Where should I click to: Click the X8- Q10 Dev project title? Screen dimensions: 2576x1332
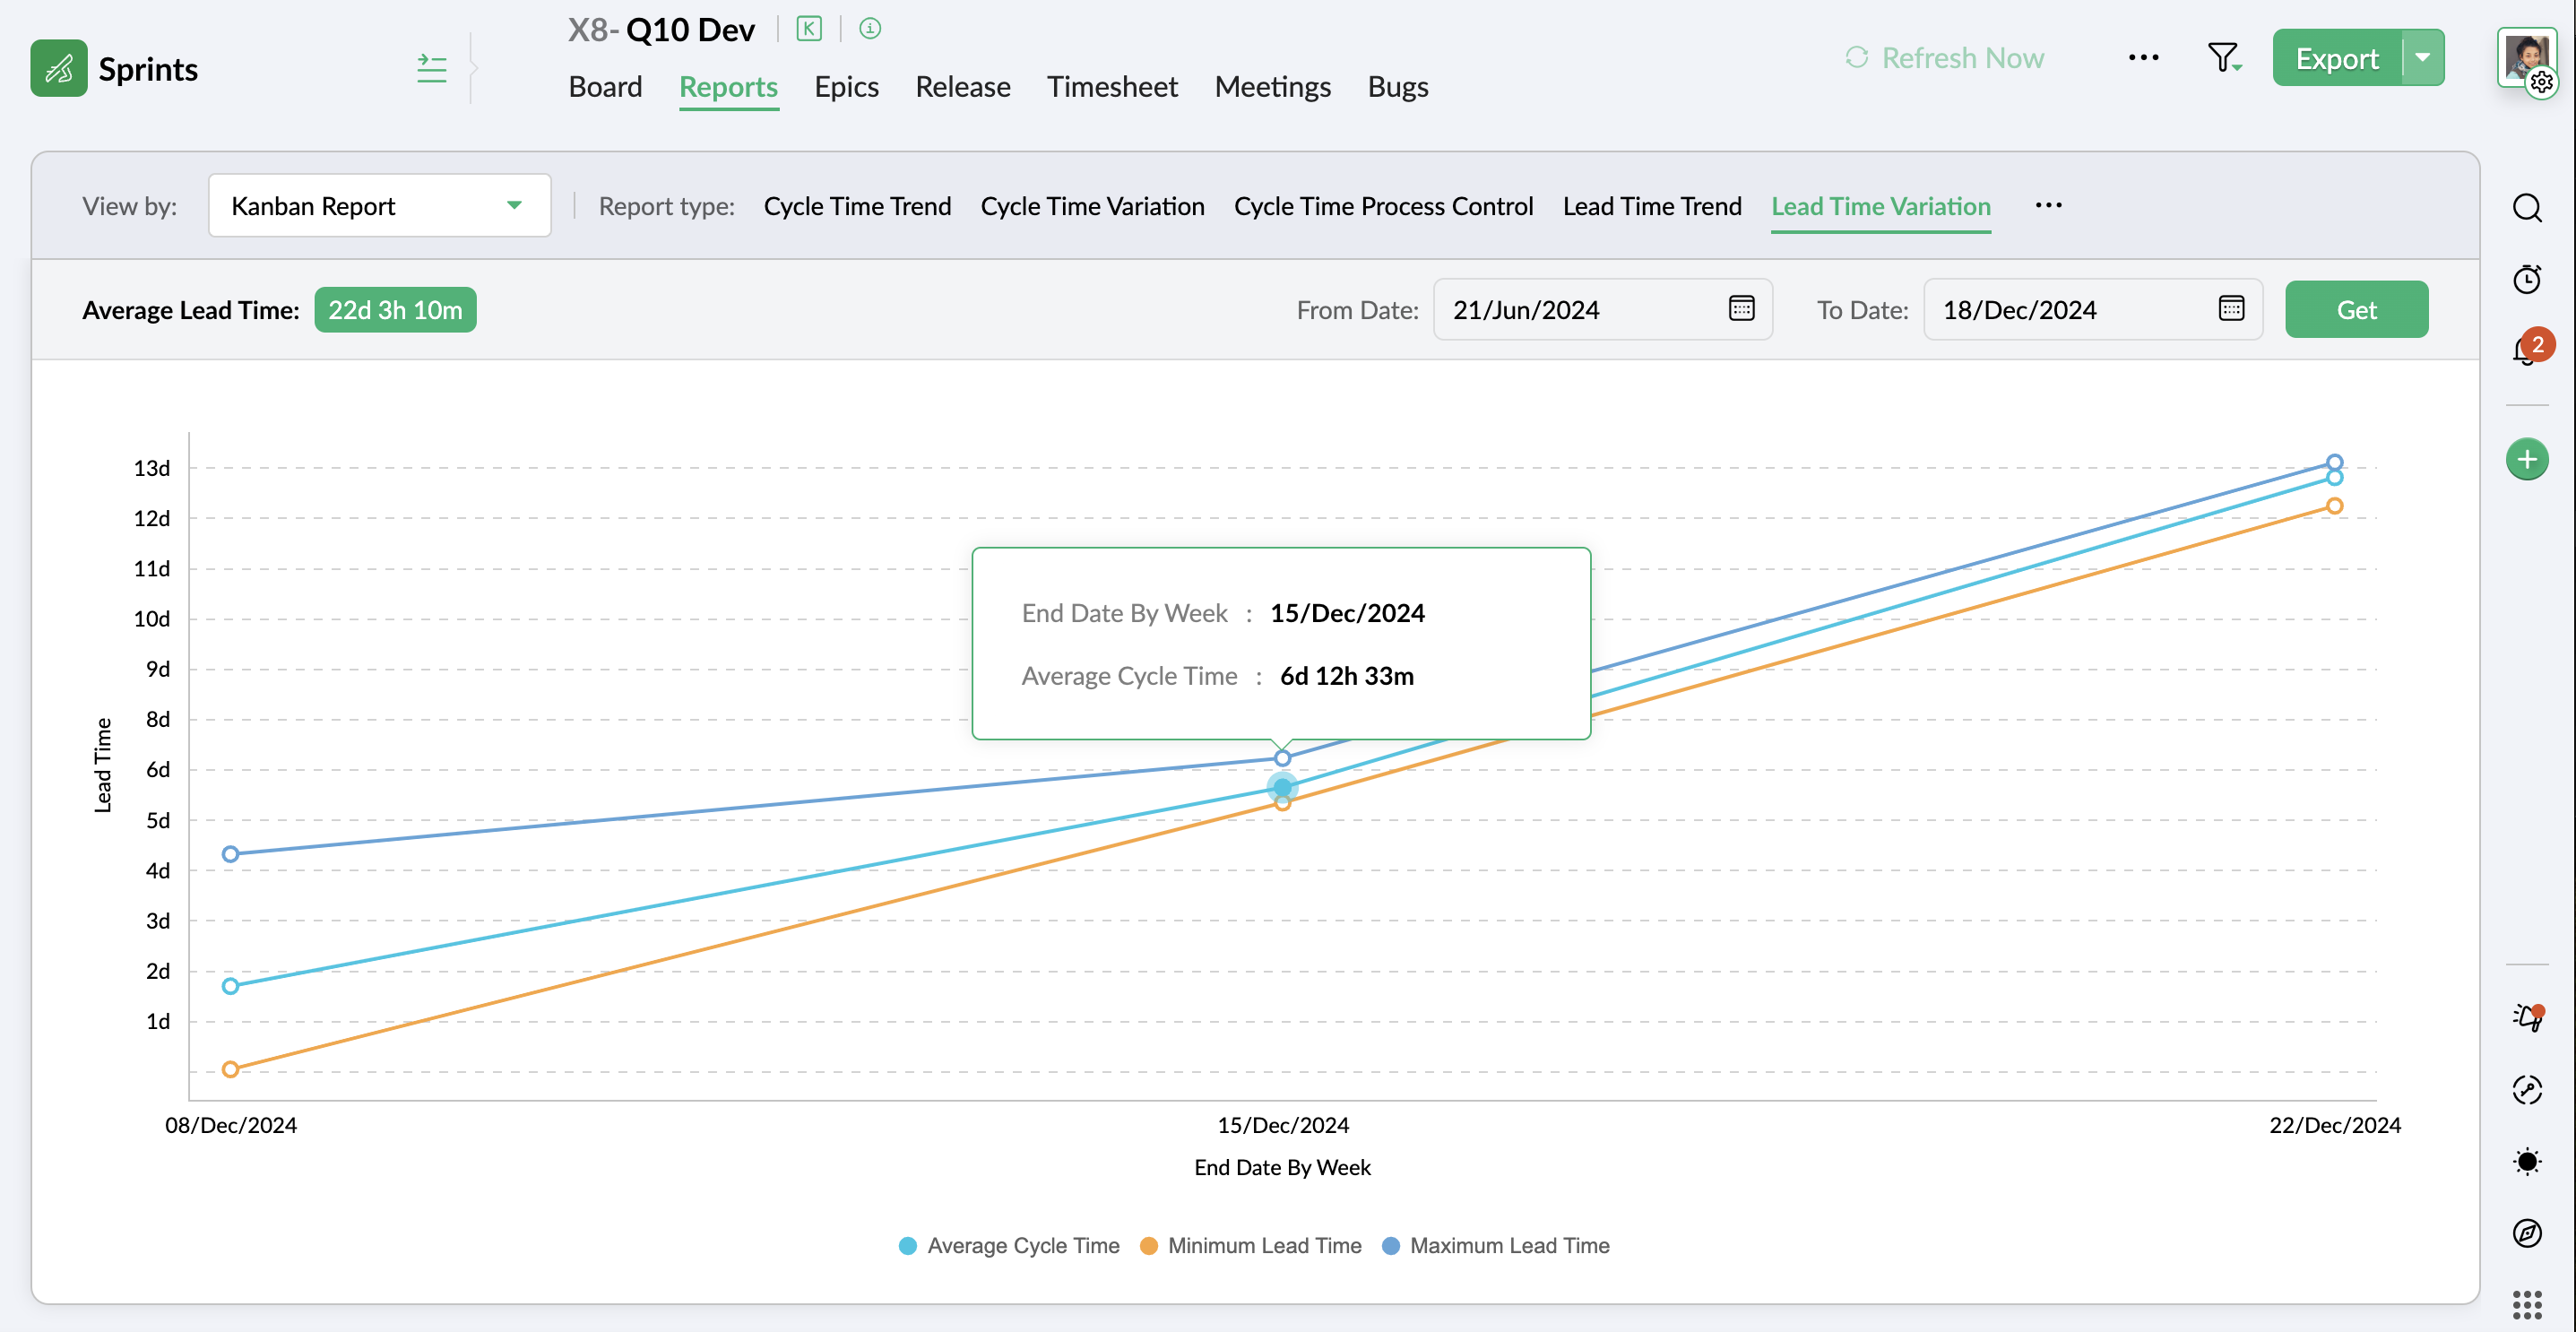point(661,29)
